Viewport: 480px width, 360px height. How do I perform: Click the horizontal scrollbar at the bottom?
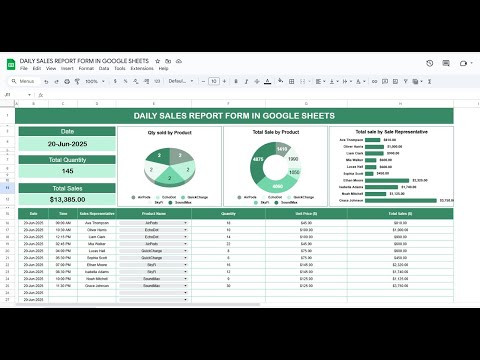pos(139,304)
